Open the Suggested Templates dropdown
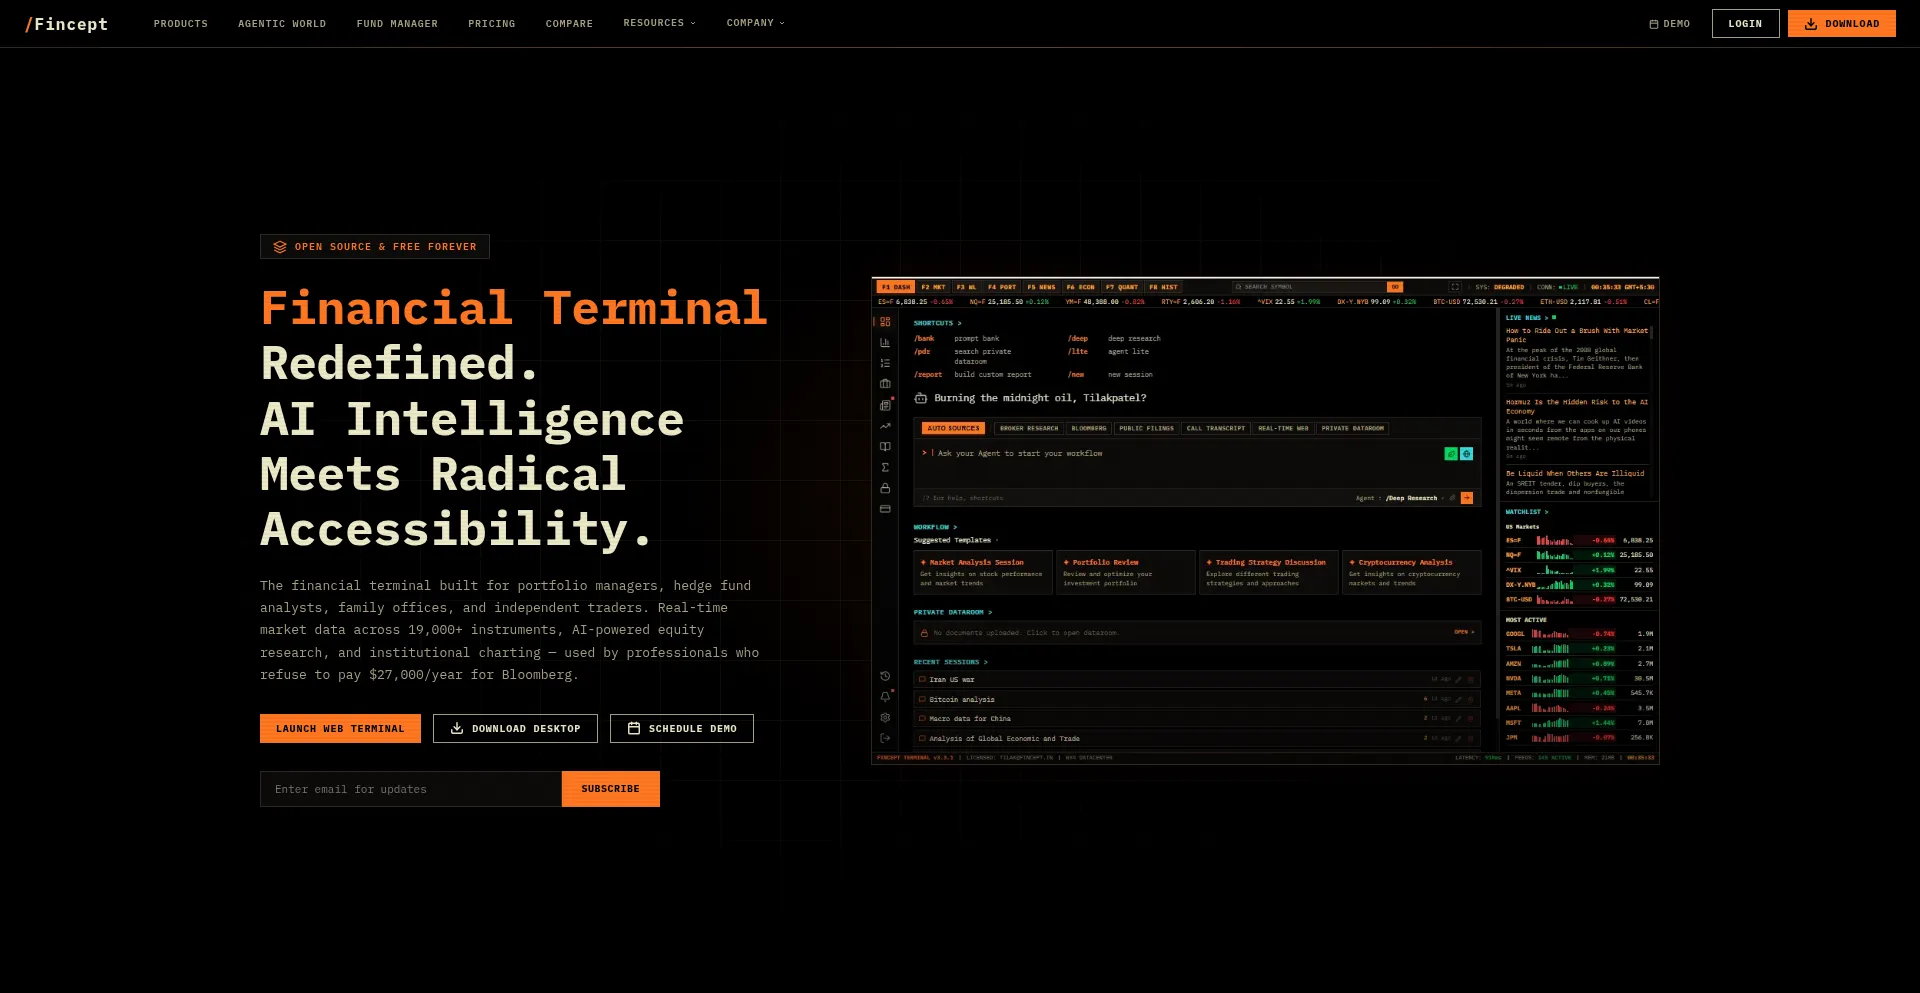The width and height of the screenshot is (1920, 993). 955,540
